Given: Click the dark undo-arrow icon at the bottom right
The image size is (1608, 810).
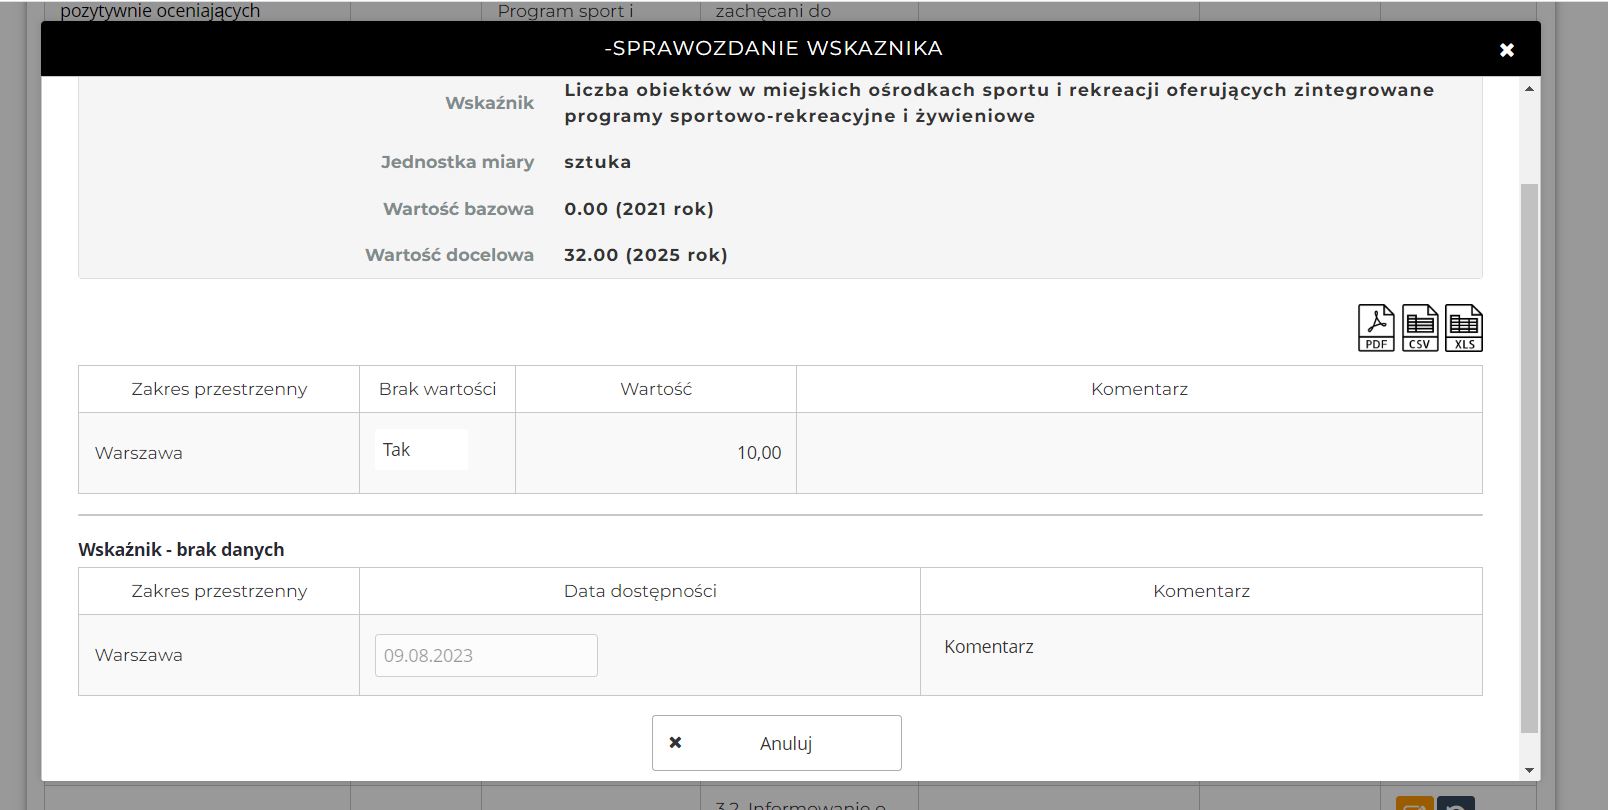Looking at the screenshot, I should point(1456,803).
